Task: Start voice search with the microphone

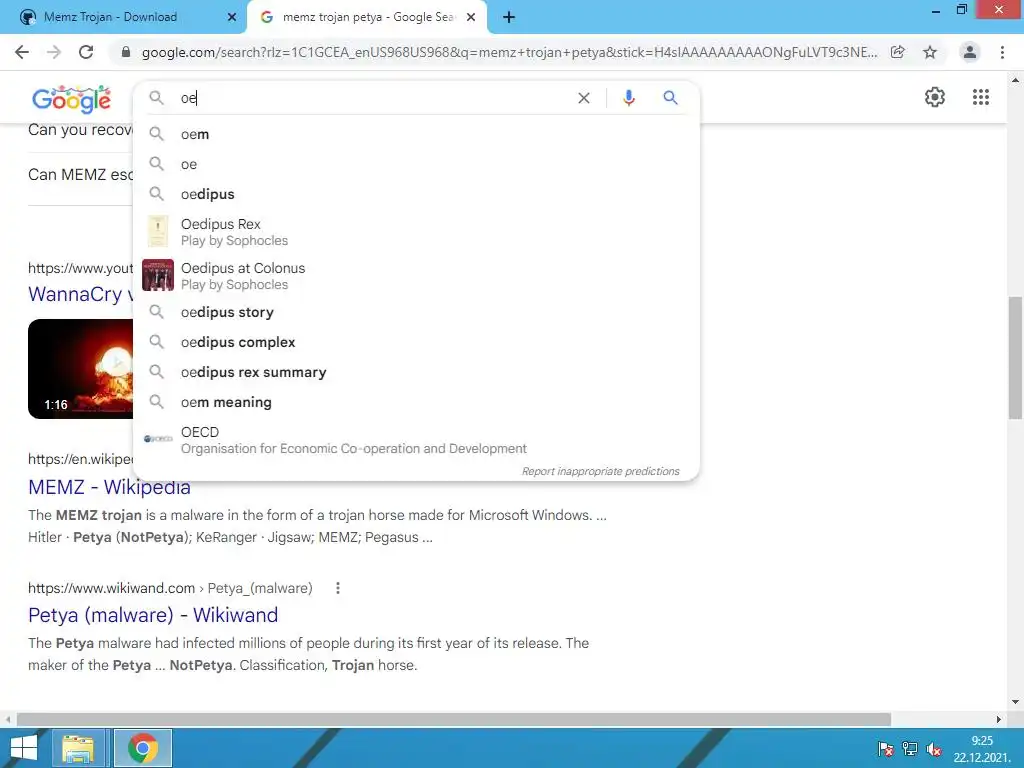Action: (628, 98)
